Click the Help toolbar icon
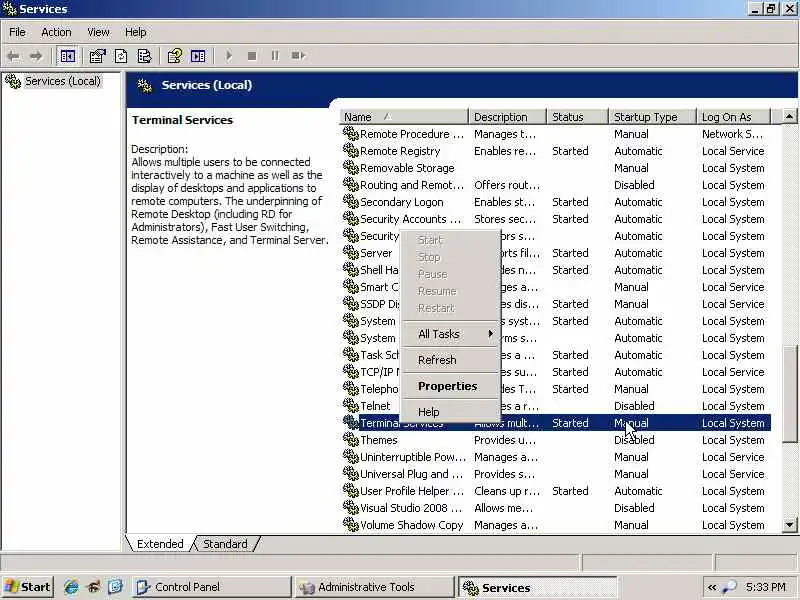Viewport: 800px width, 600px height. coord(174,56)
